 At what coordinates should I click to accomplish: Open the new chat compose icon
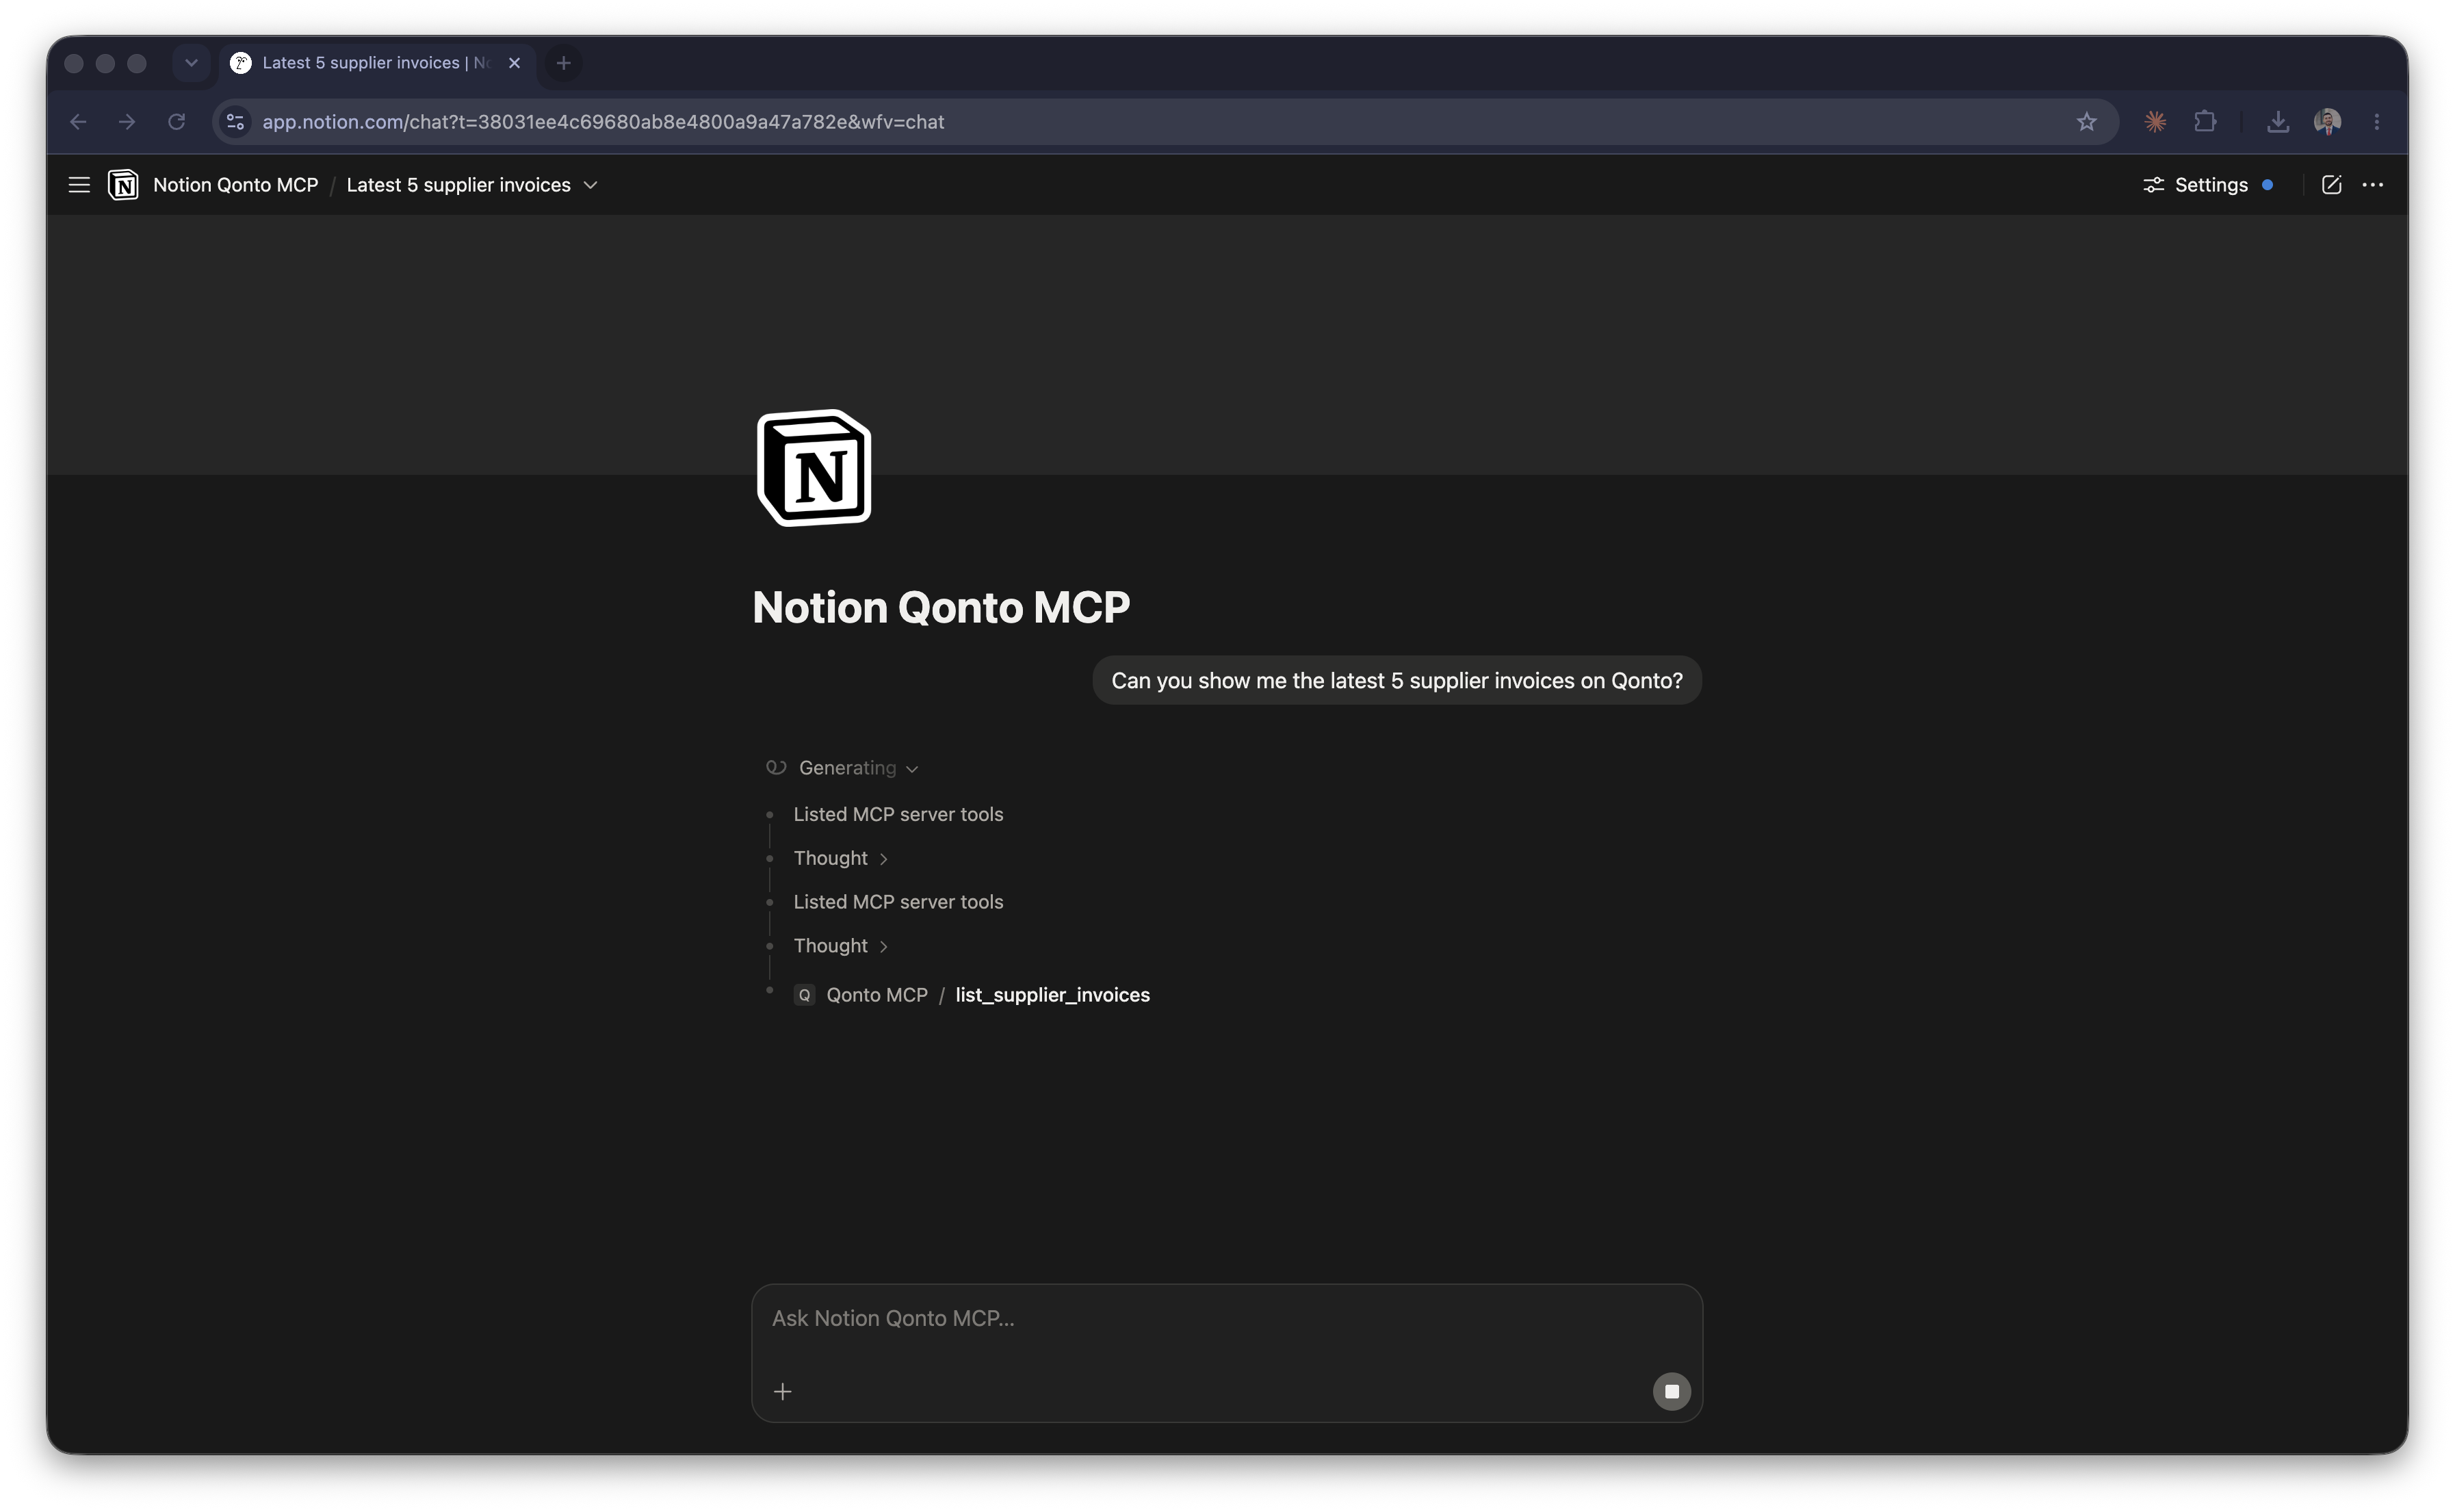click(x=2331, y=185)
